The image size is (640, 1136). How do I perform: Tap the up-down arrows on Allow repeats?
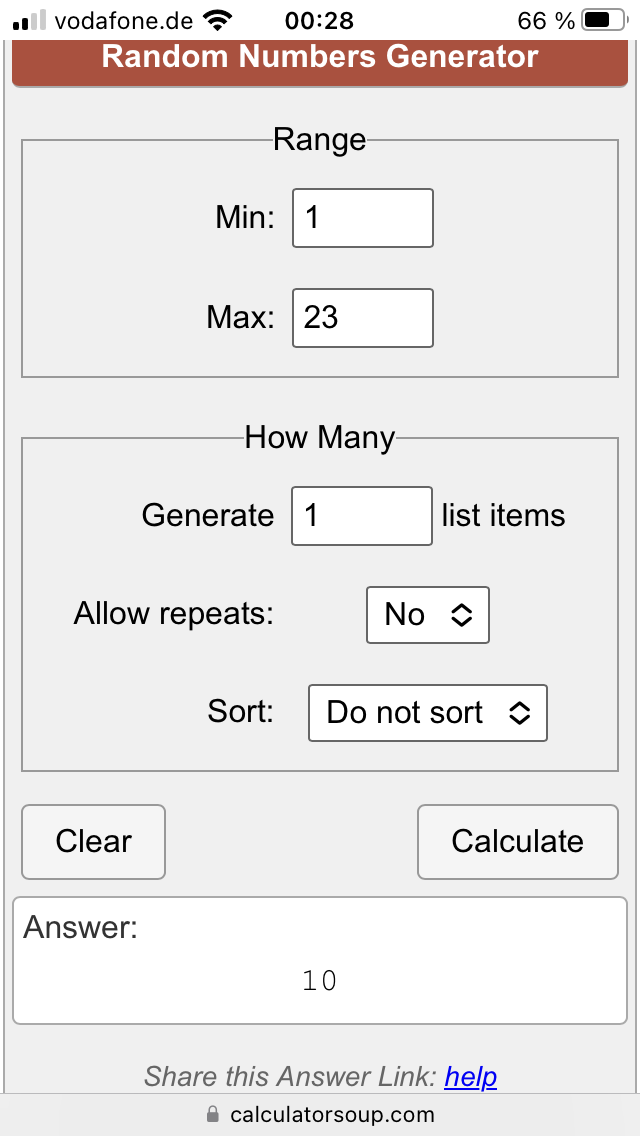[462, 615]
